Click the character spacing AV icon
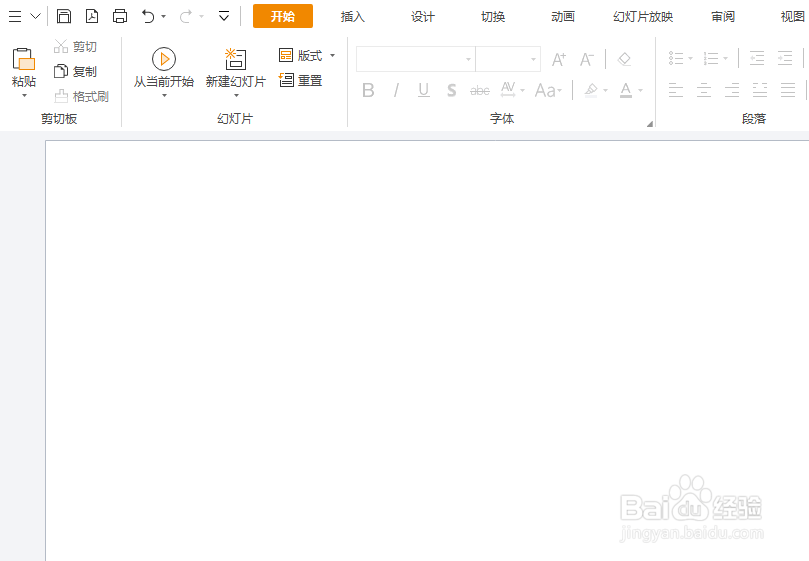Image resolution: width=809 pixels, height=561 pixels. pos(508,90)
